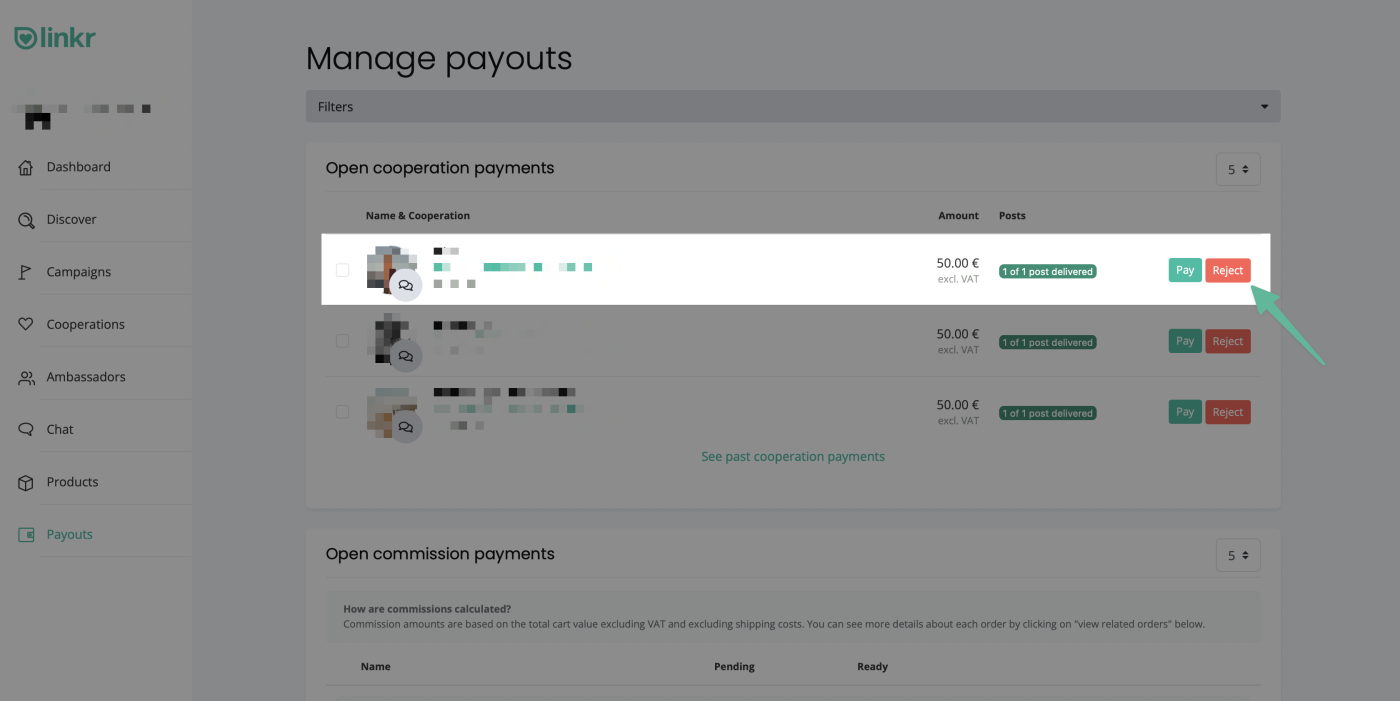This screenshot has width=1400, height=701.
Task: Open chat bubble on first payment row
Action: pyautogui.click(x=406, y=285)
